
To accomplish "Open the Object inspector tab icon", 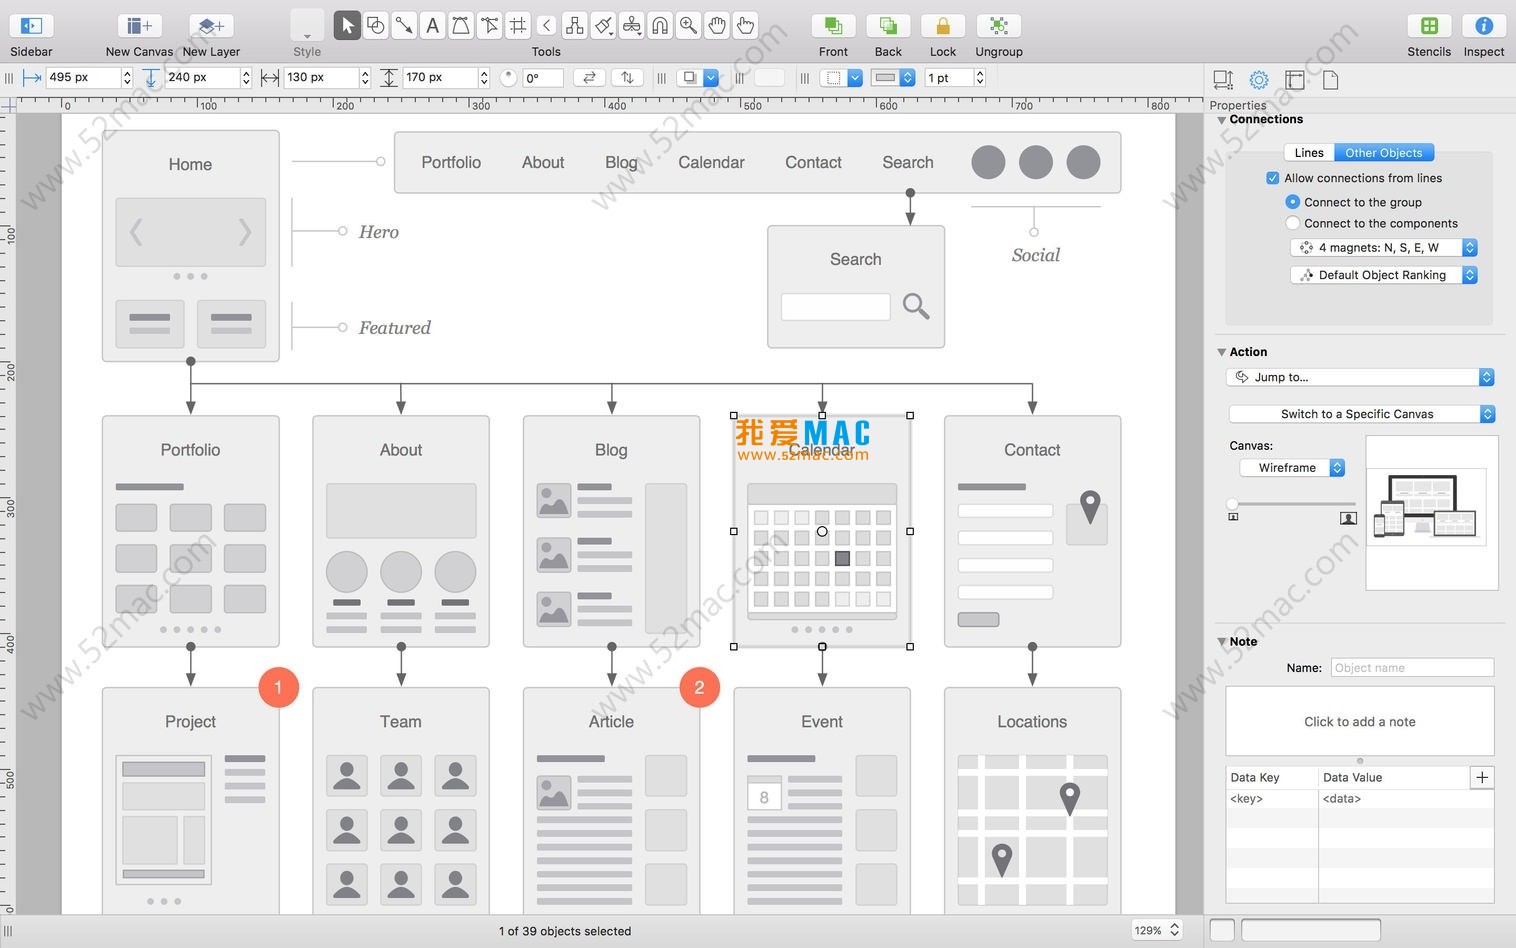I will point(1223,80).
